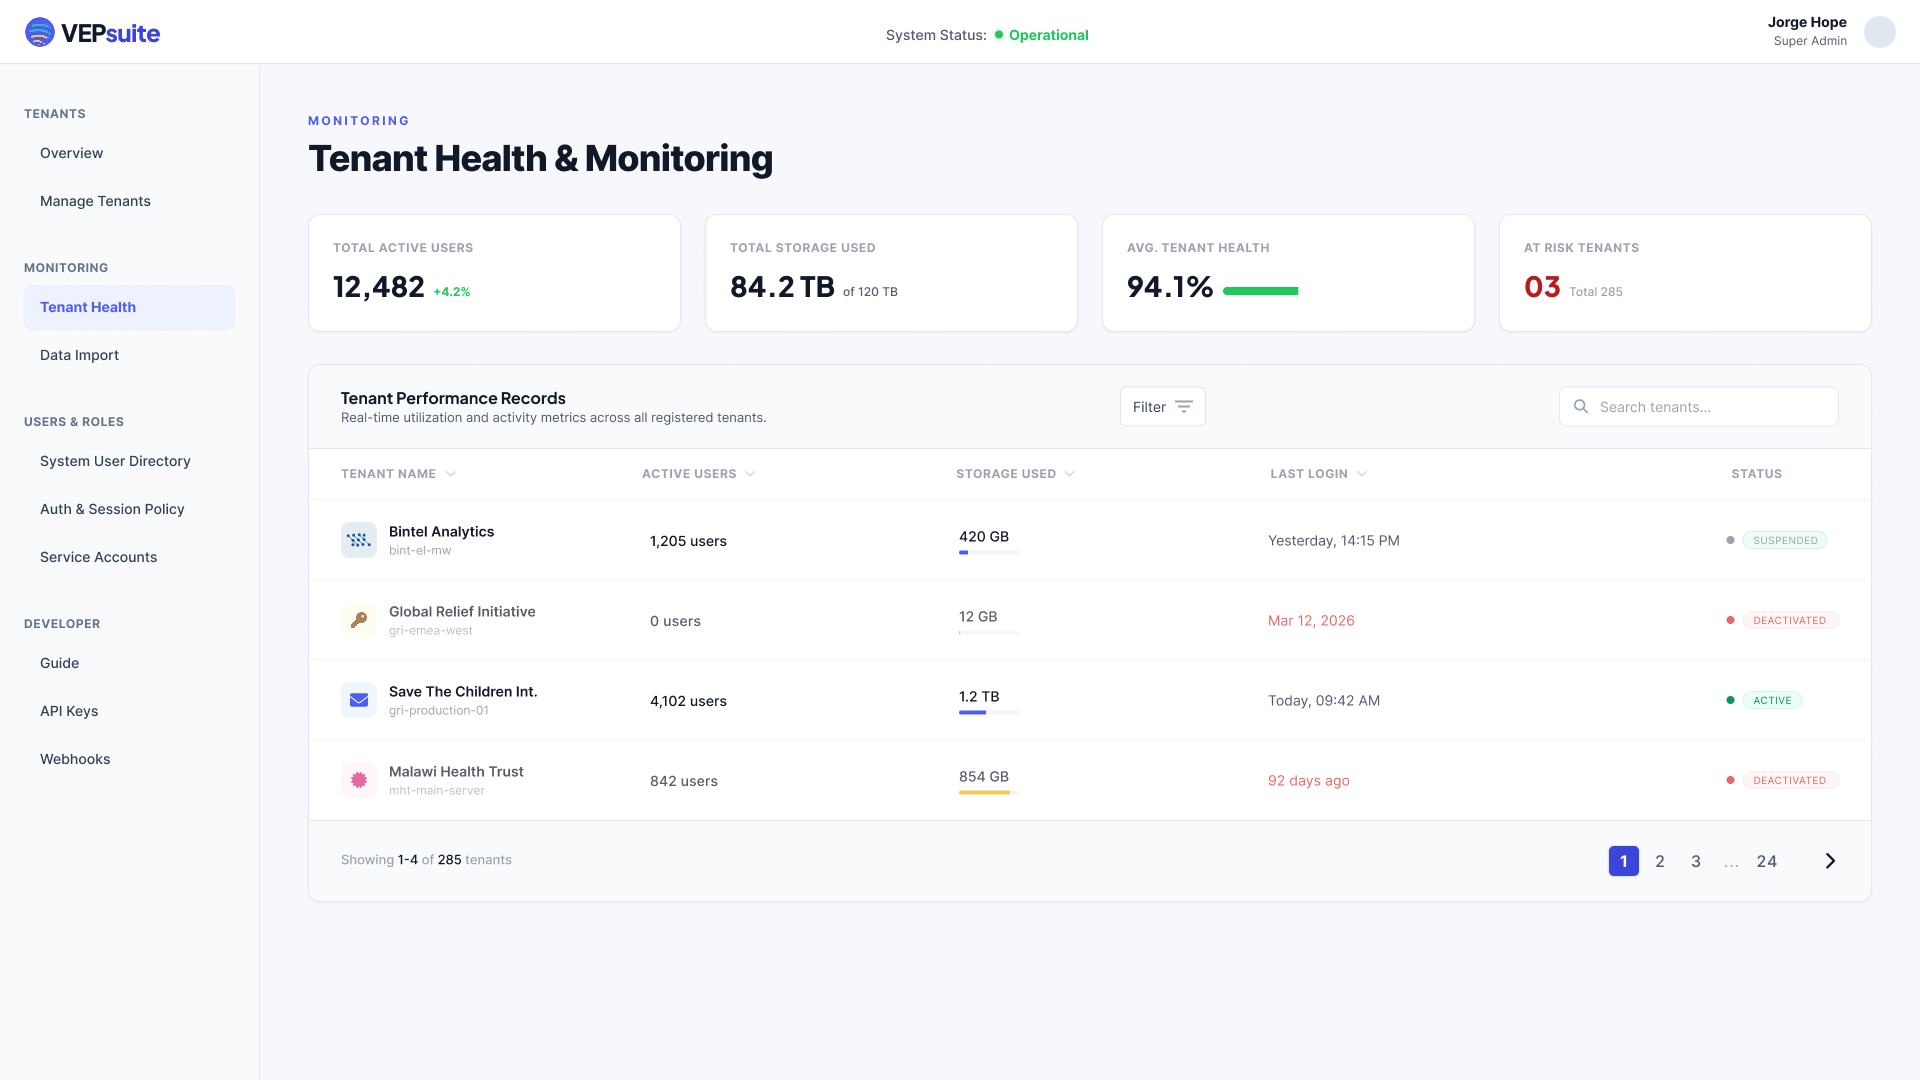Click the ACTIVE status badge
Image resolution: width=1920 pixels, height=1080 pixels.
1772,700
